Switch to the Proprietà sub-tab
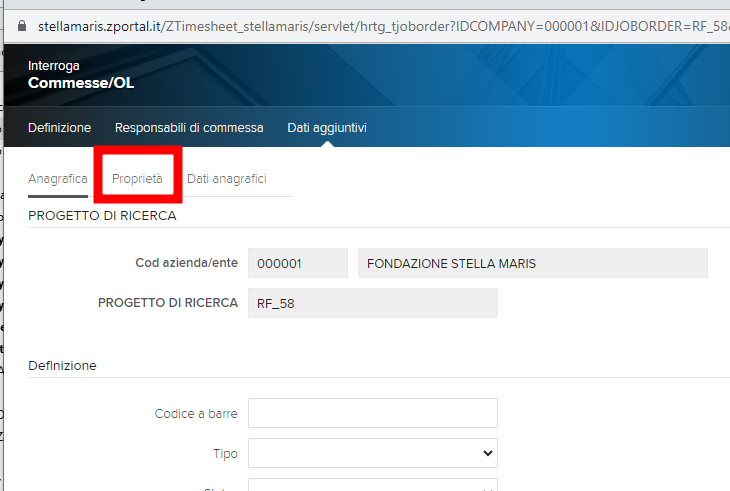Viewport: 730px width, 491px height. pos(137,178)
